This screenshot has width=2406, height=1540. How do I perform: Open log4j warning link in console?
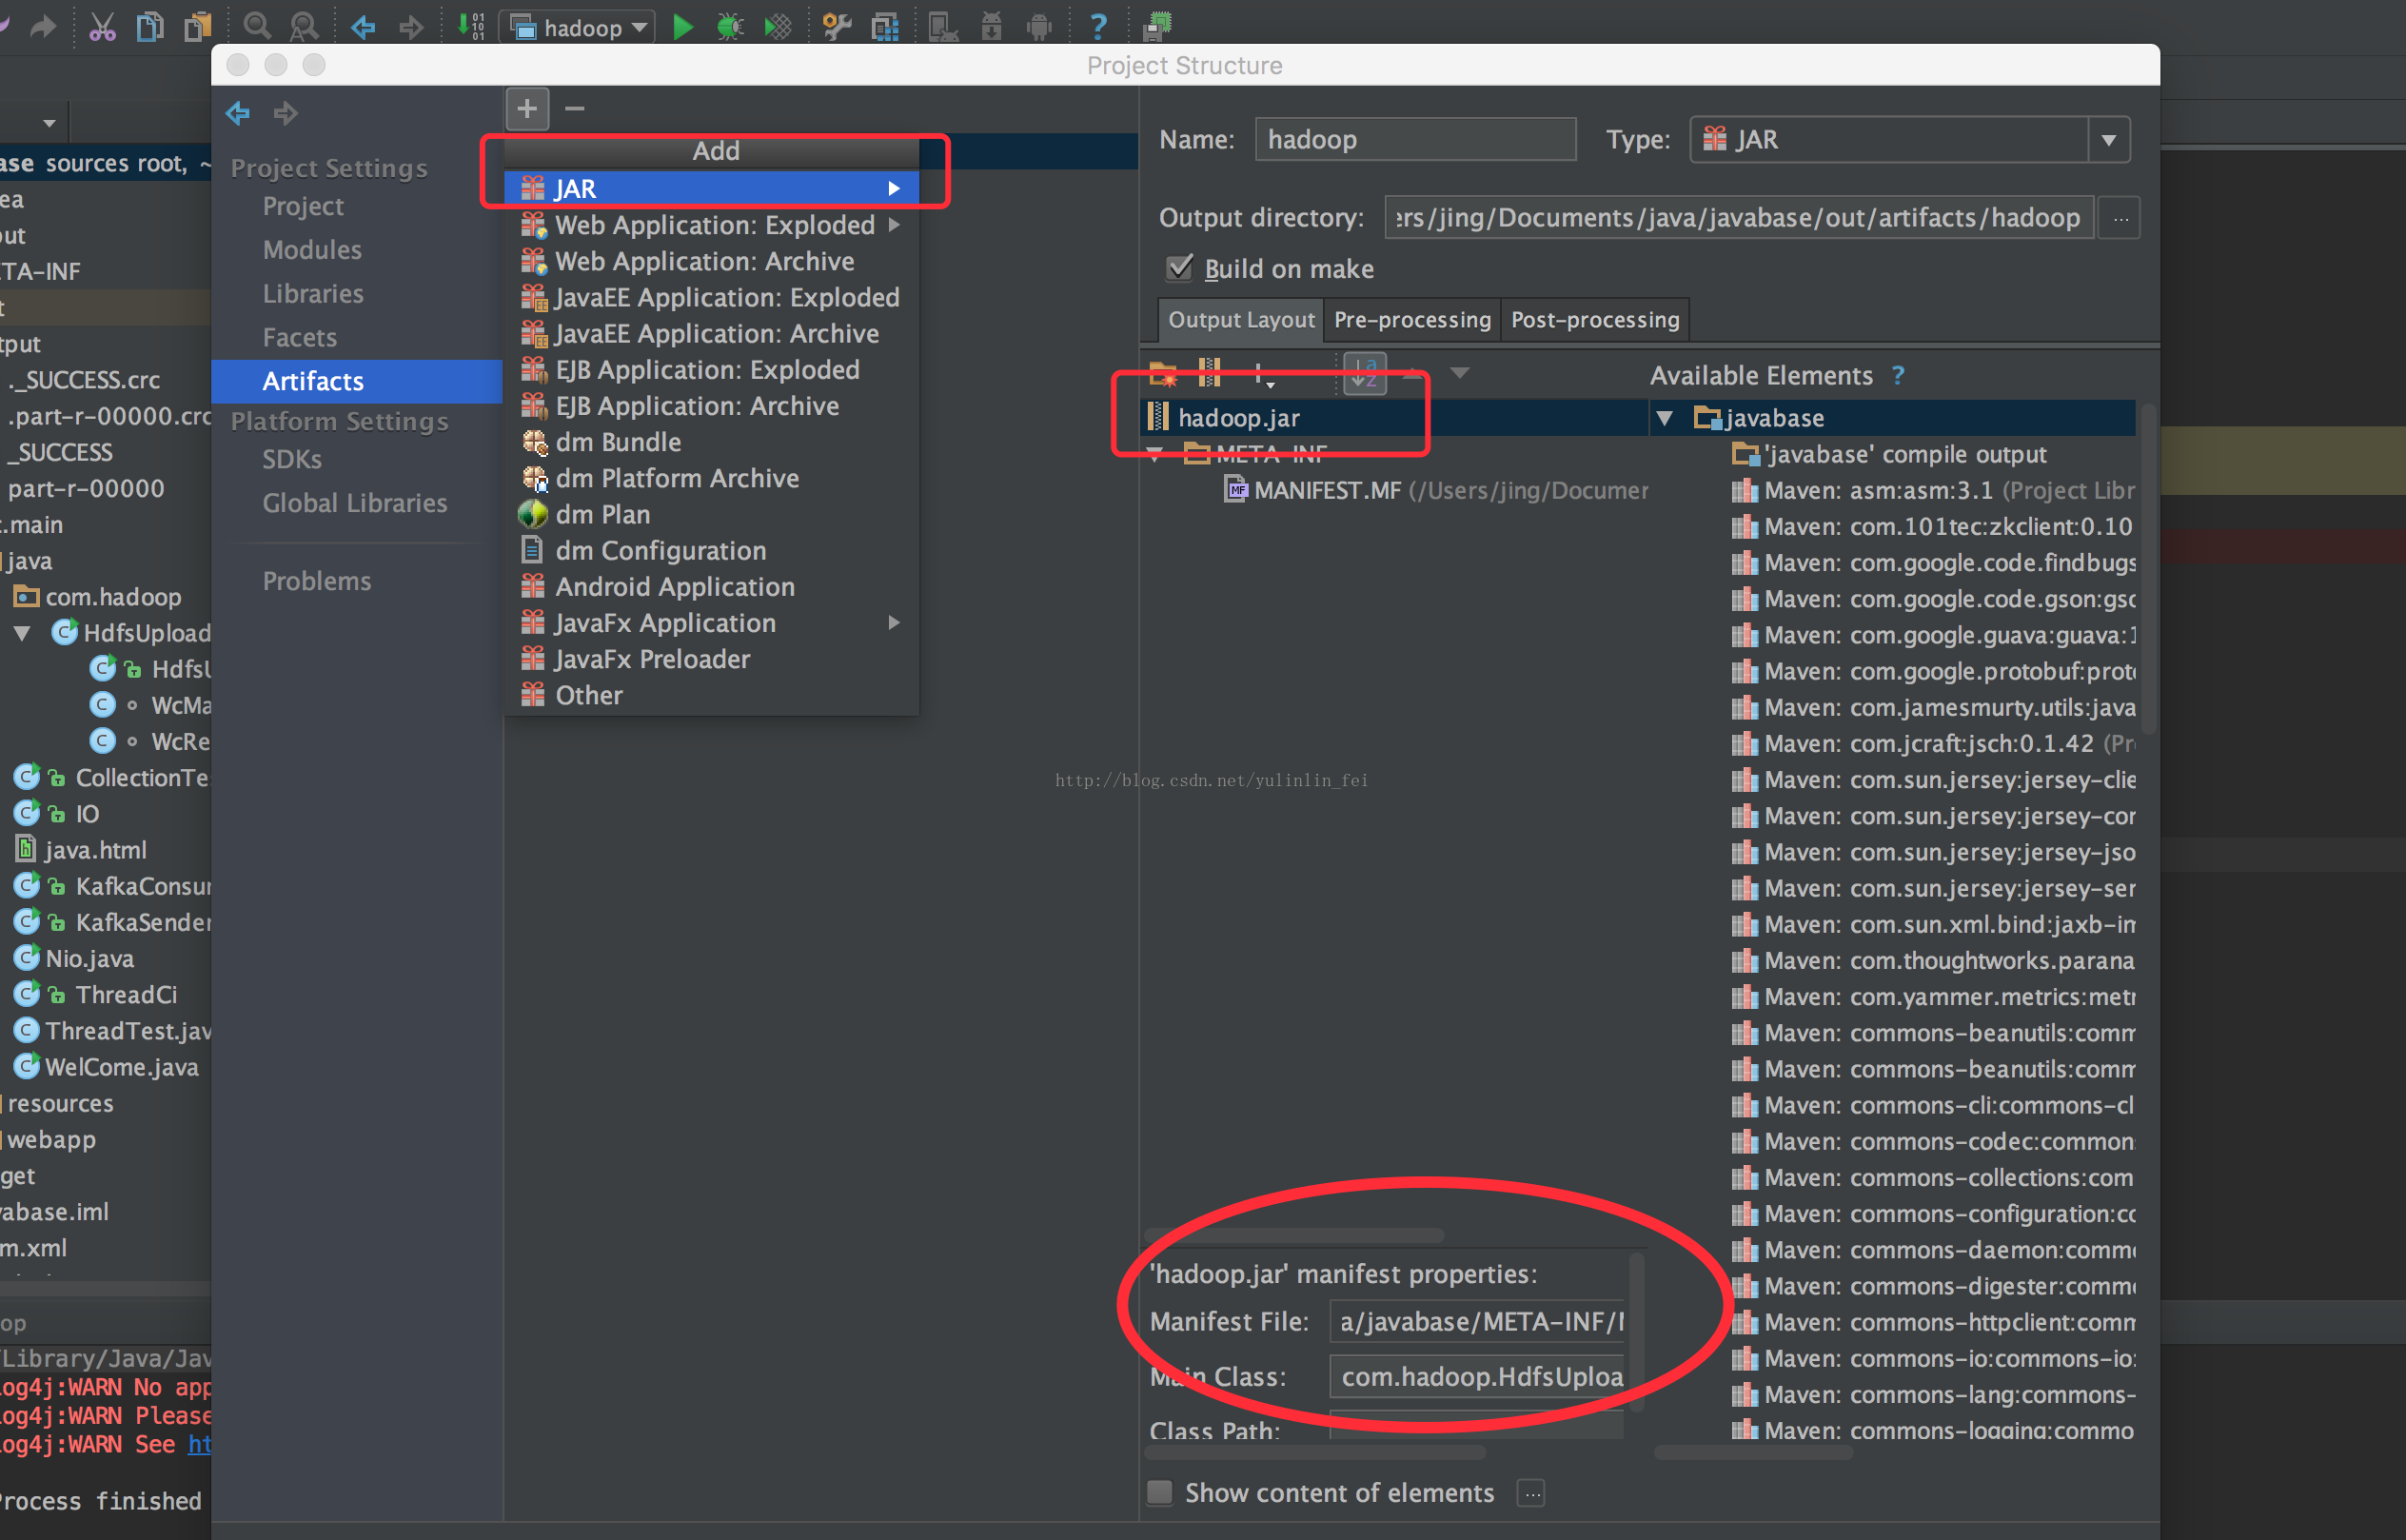click(200, 1444)
